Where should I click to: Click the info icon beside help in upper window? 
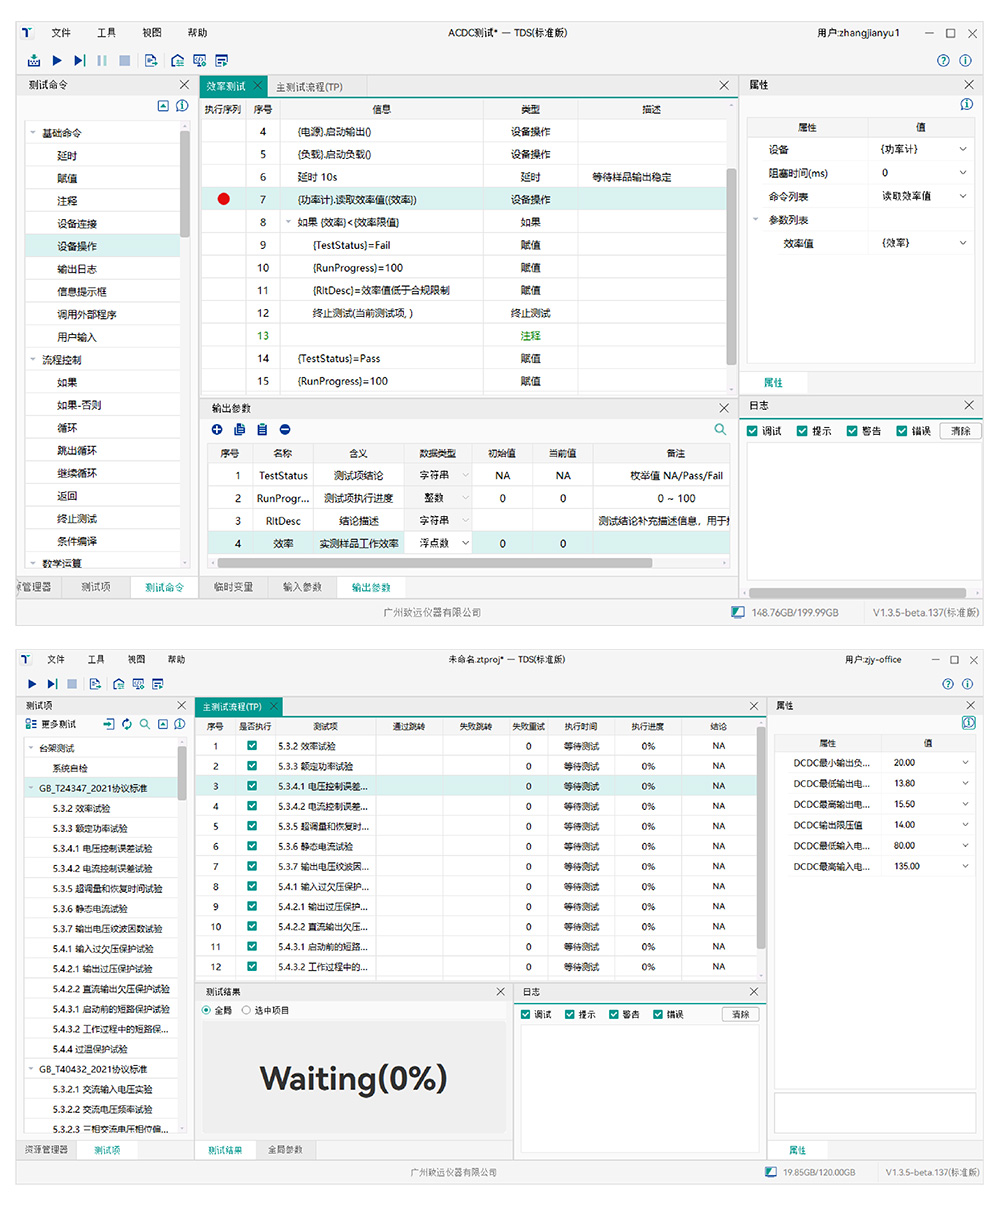pyautogui.click(x=965, y=61)
